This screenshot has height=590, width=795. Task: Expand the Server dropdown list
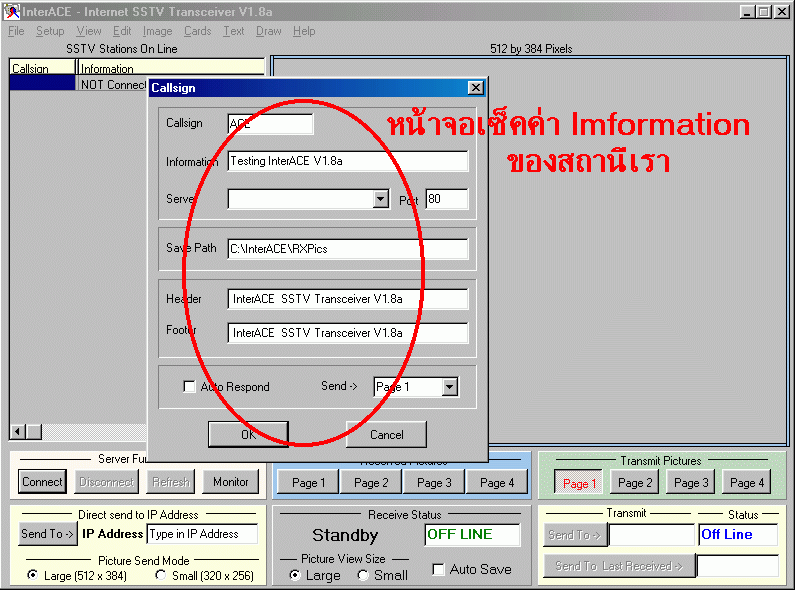coord(381,199)
